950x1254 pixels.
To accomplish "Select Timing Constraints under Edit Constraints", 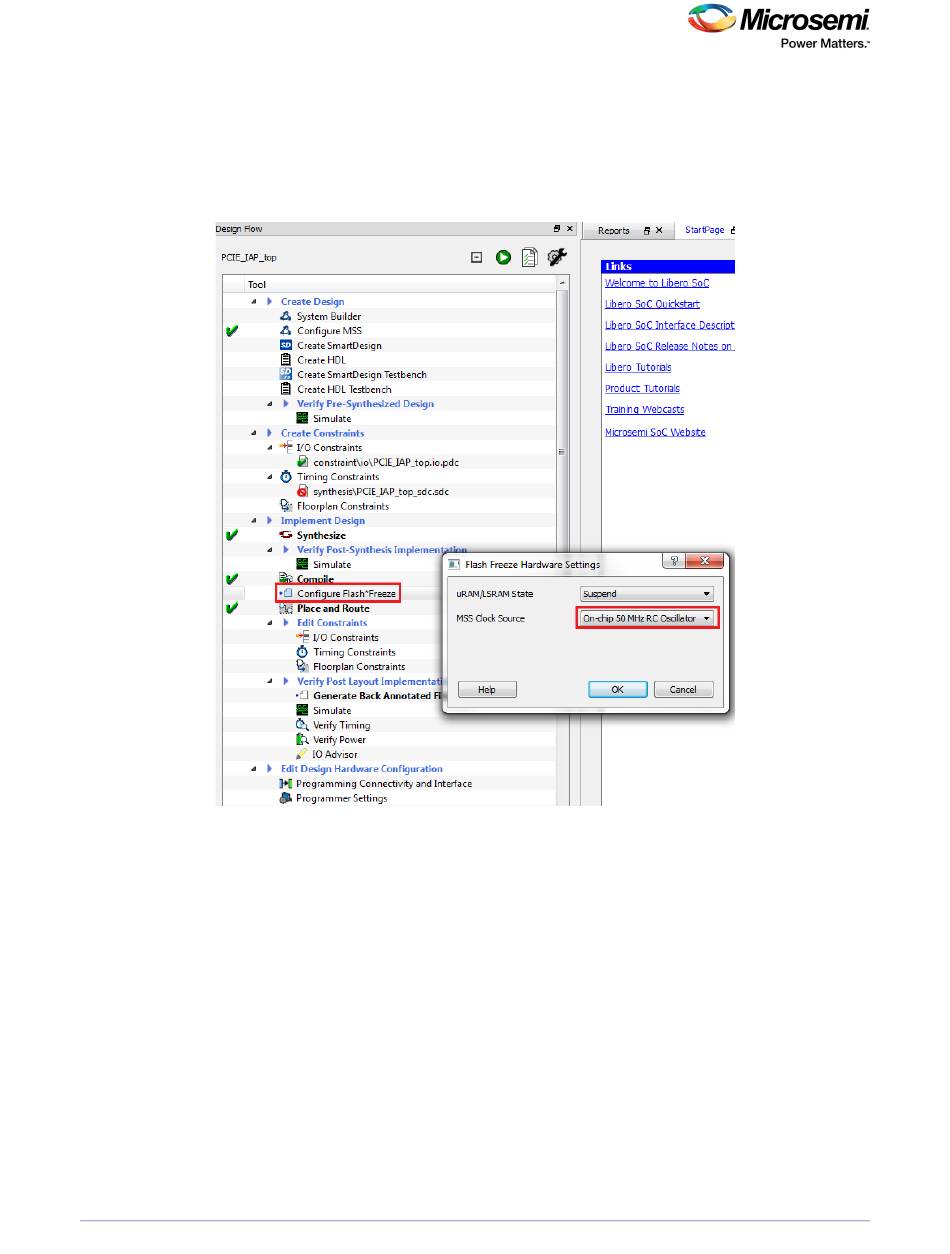I will 354,652.
